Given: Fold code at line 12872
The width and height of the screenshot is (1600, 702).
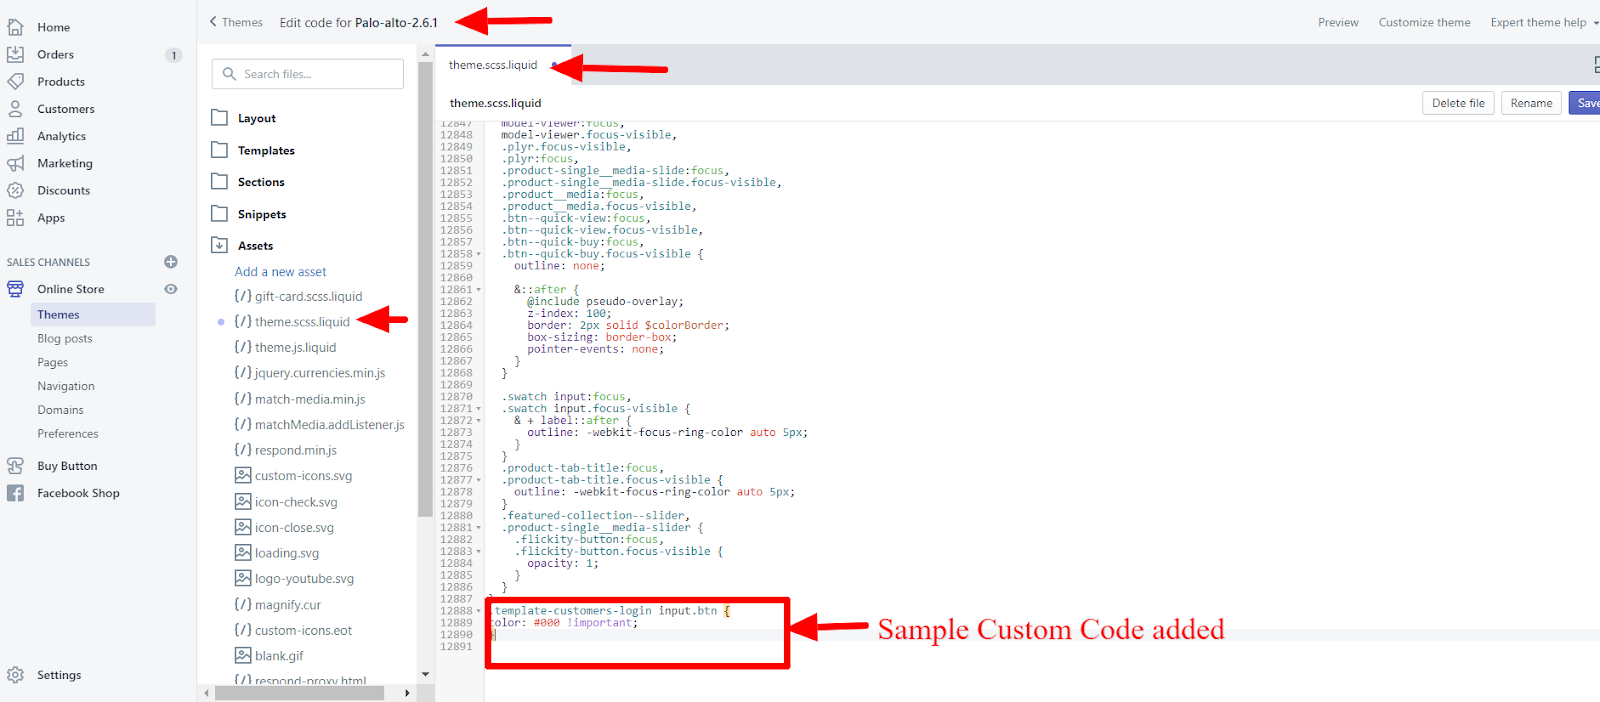Looking at the screenshot, I should (478, 421).
